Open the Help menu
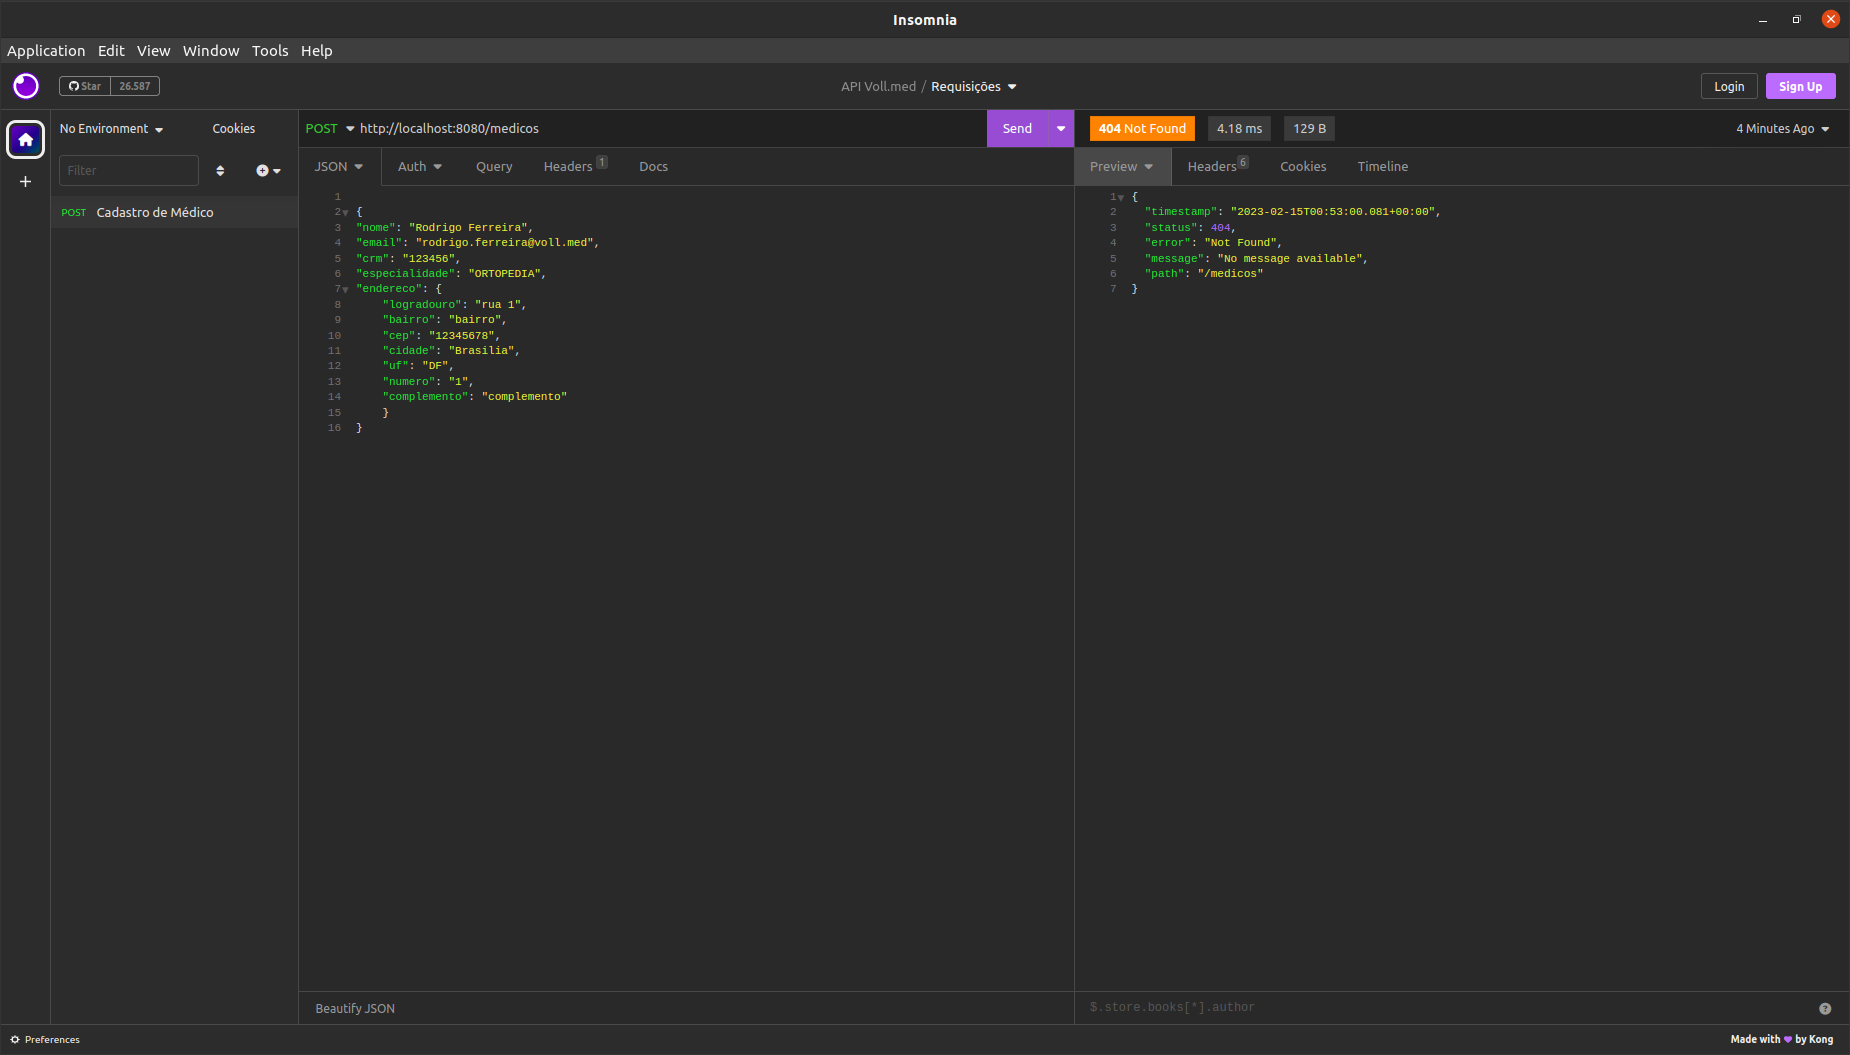1850x1055 pixels. pos(317,51)
